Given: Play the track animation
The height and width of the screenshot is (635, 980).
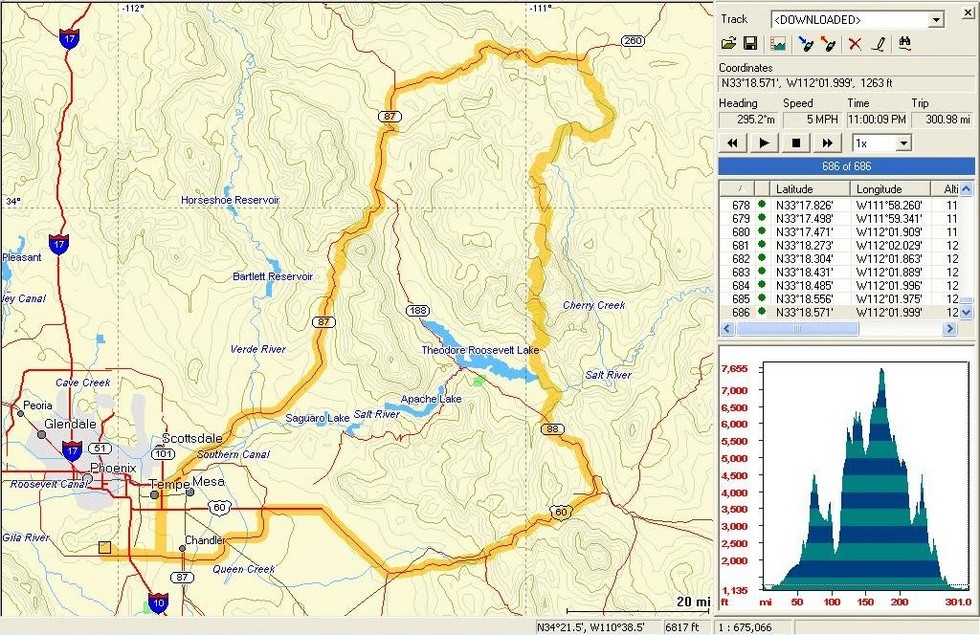Looking at the screenshot, I should point(764,143).
